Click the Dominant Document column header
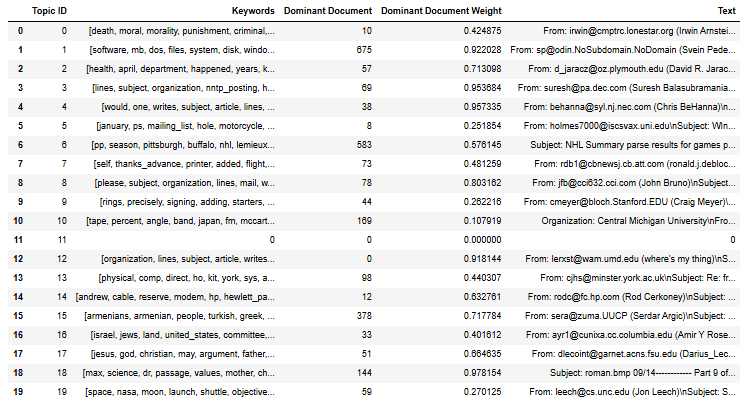 pos(329,11)
